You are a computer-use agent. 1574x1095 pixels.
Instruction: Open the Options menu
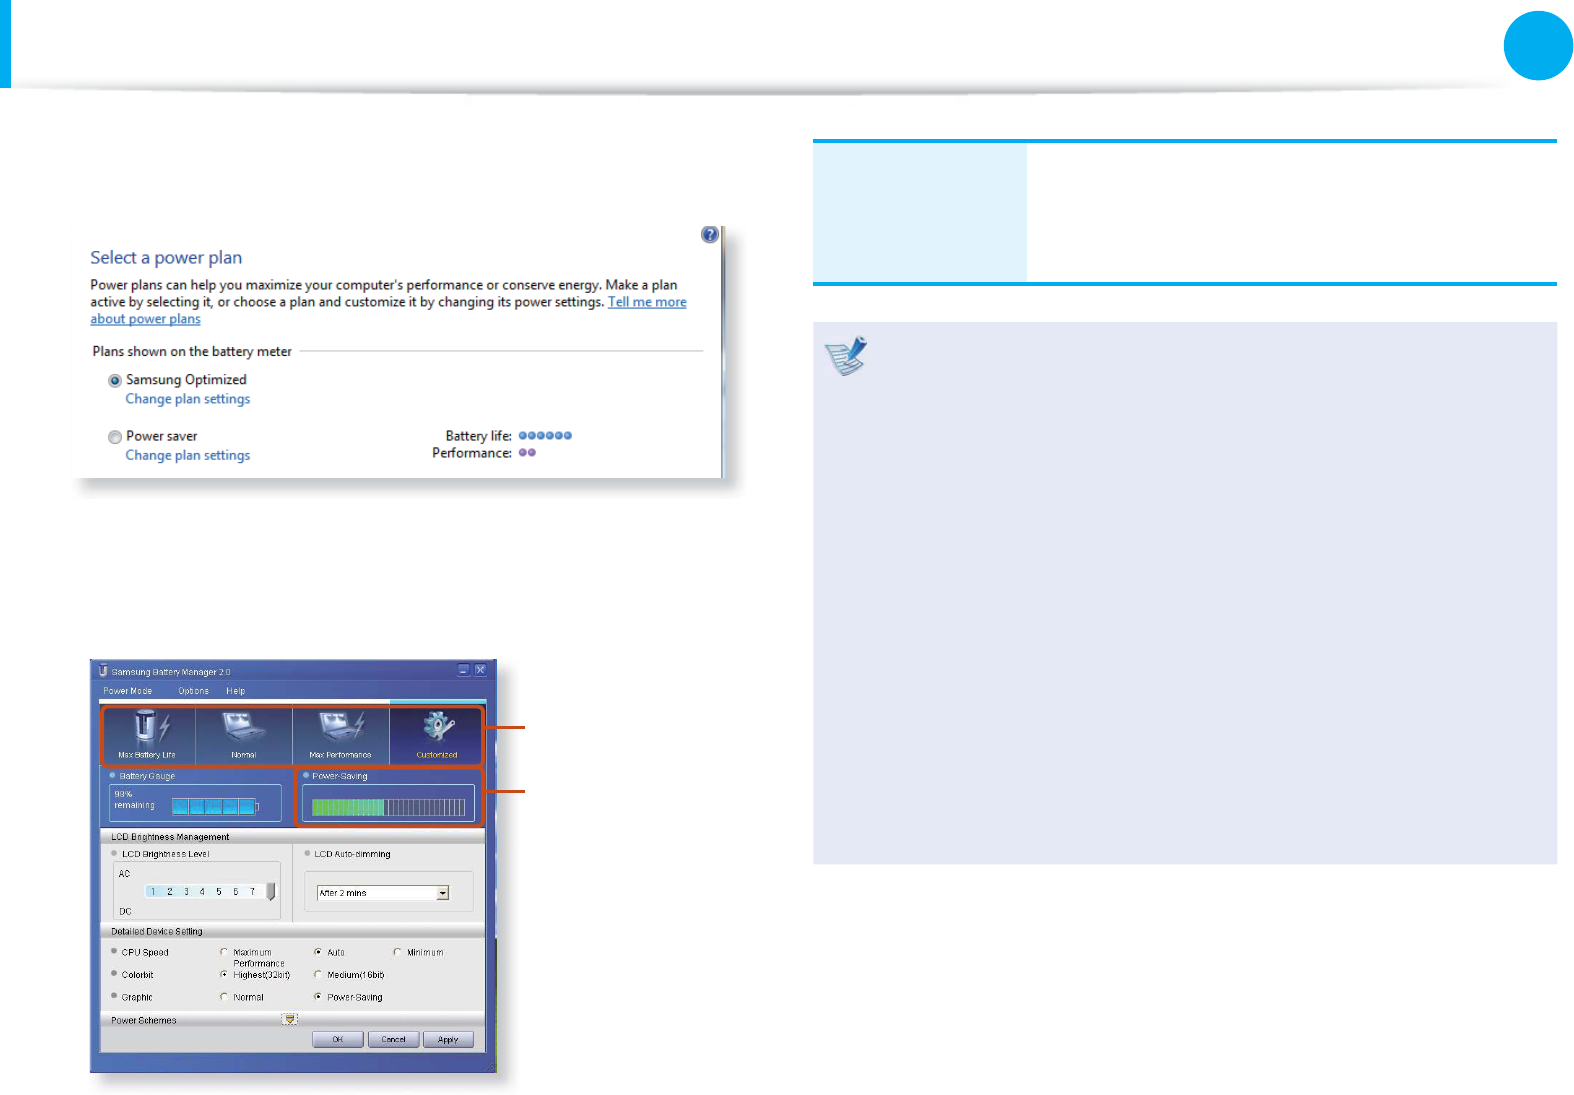(x=194, y=691)
